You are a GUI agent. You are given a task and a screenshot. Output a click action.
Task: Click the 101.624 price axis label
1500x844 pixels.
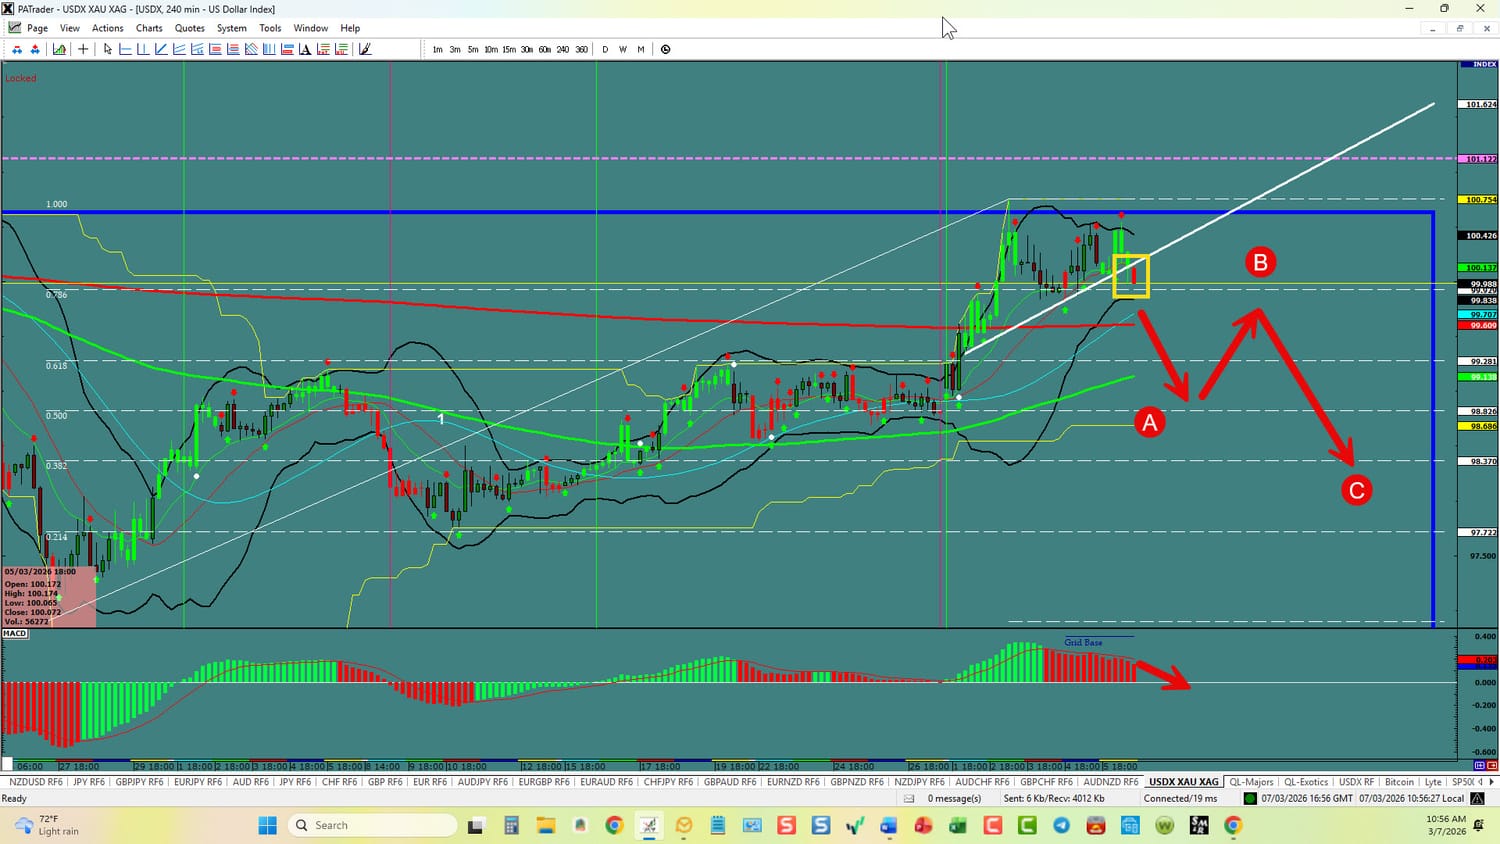(x=1479, y=105)
